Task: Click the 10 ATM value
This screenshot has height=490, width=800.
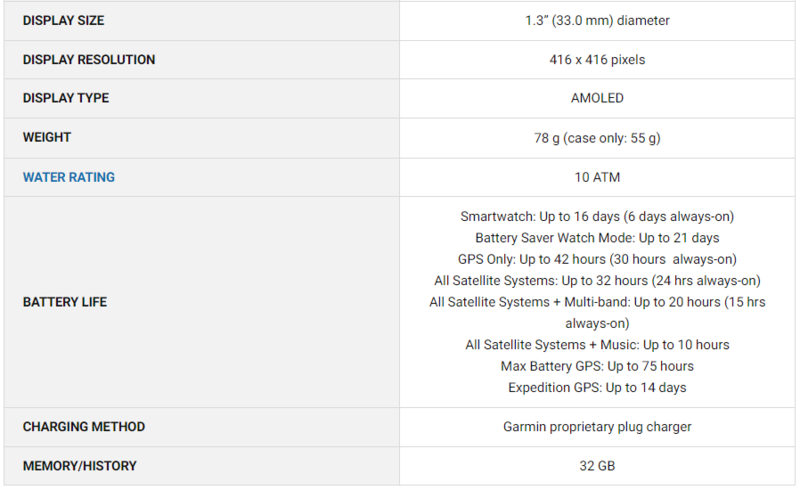Action: (x=597, y=177)
